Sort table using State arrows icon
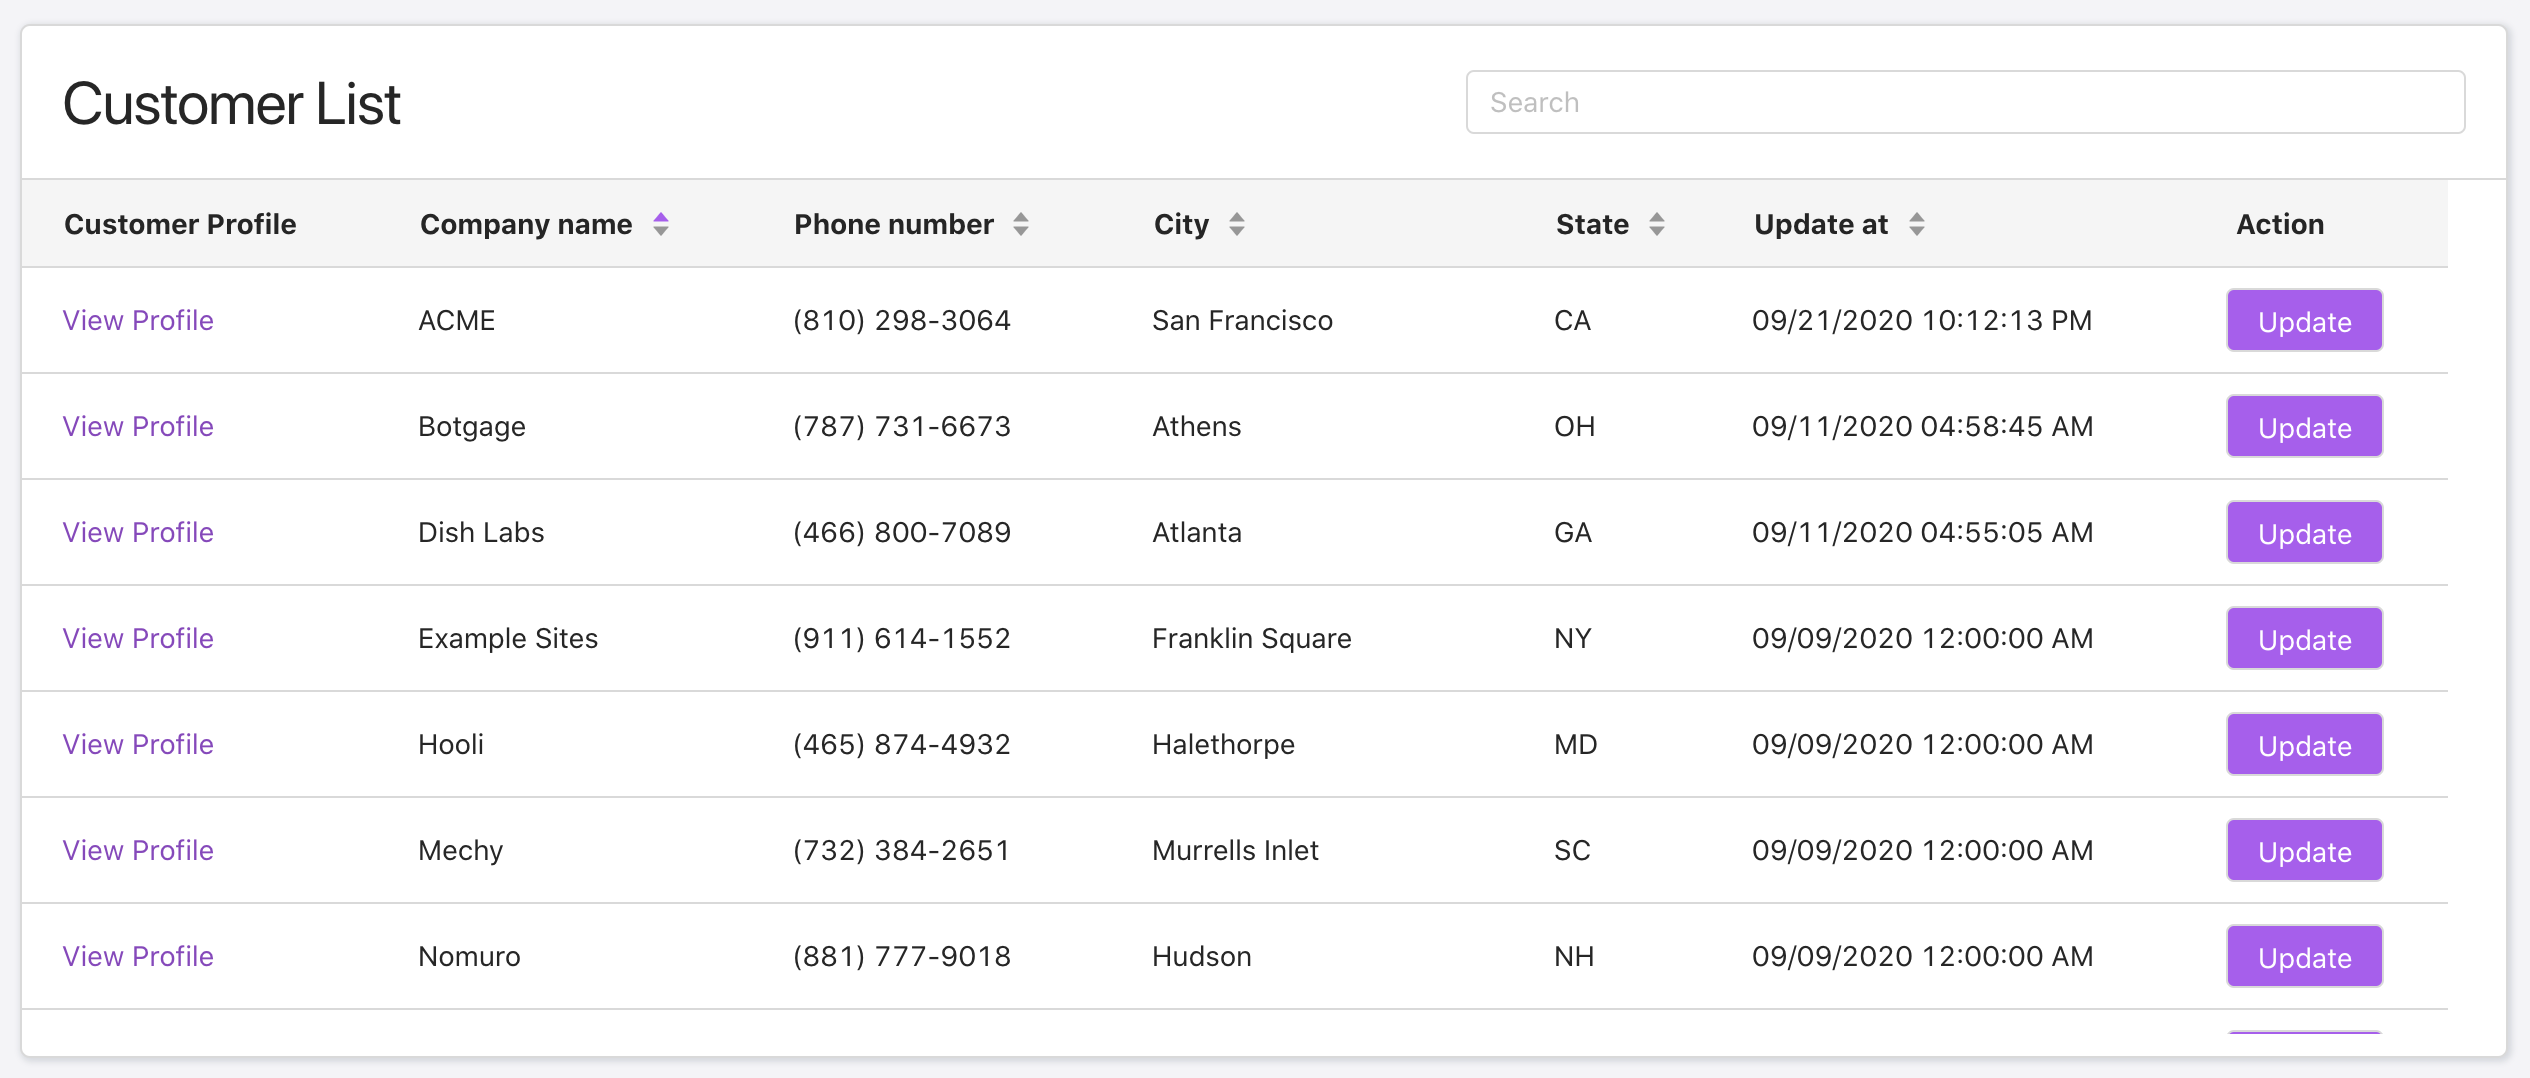Image resolution: width=2530 pixels, height=1078 pixels. tap(1657, 224)
